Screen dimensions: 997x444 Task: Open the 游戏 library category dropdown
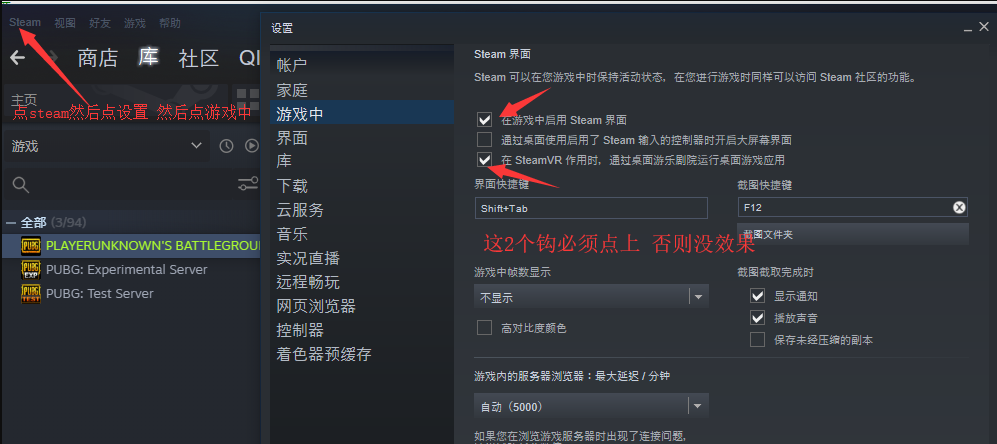pyautogui.click(x=106, y=146)
